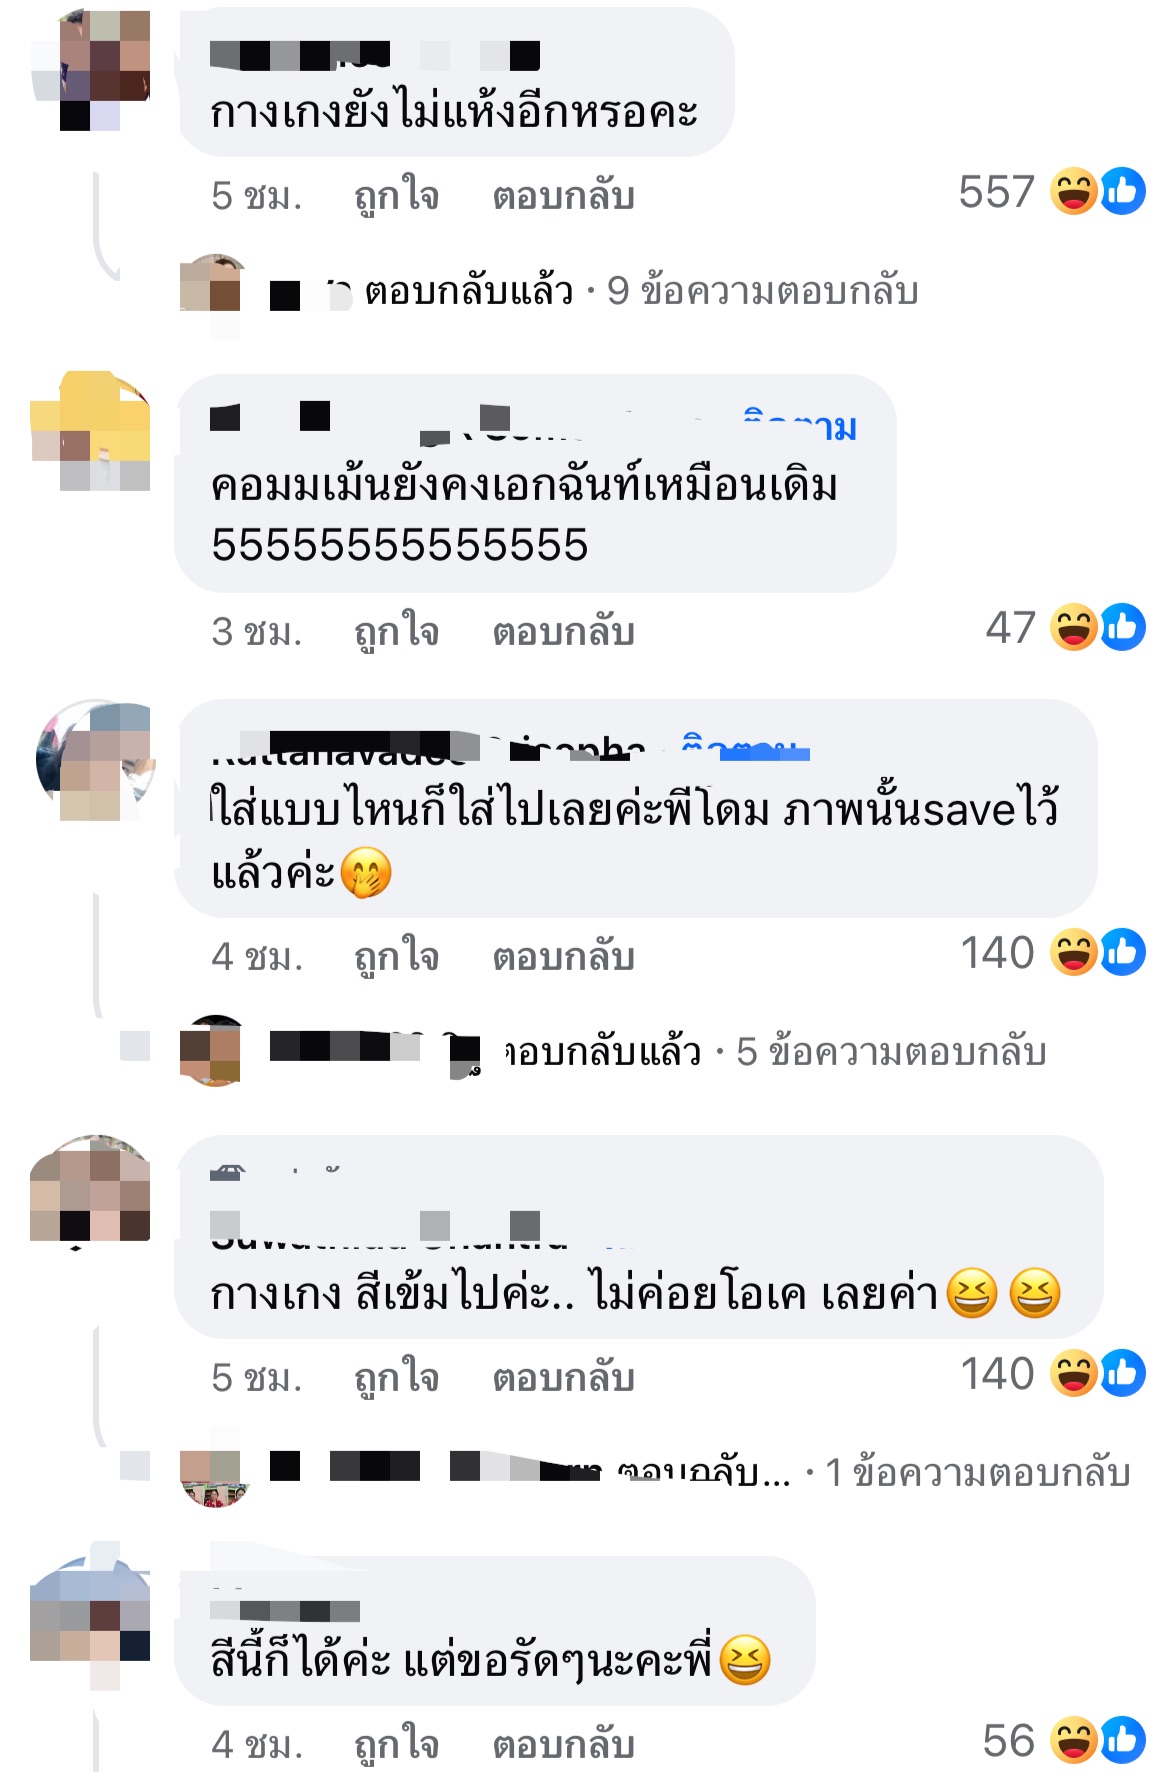Tap the '4 ชม.' timestamp under save comment
Viewport: 1170px width, 1772px height.
(x=257, y=957)
